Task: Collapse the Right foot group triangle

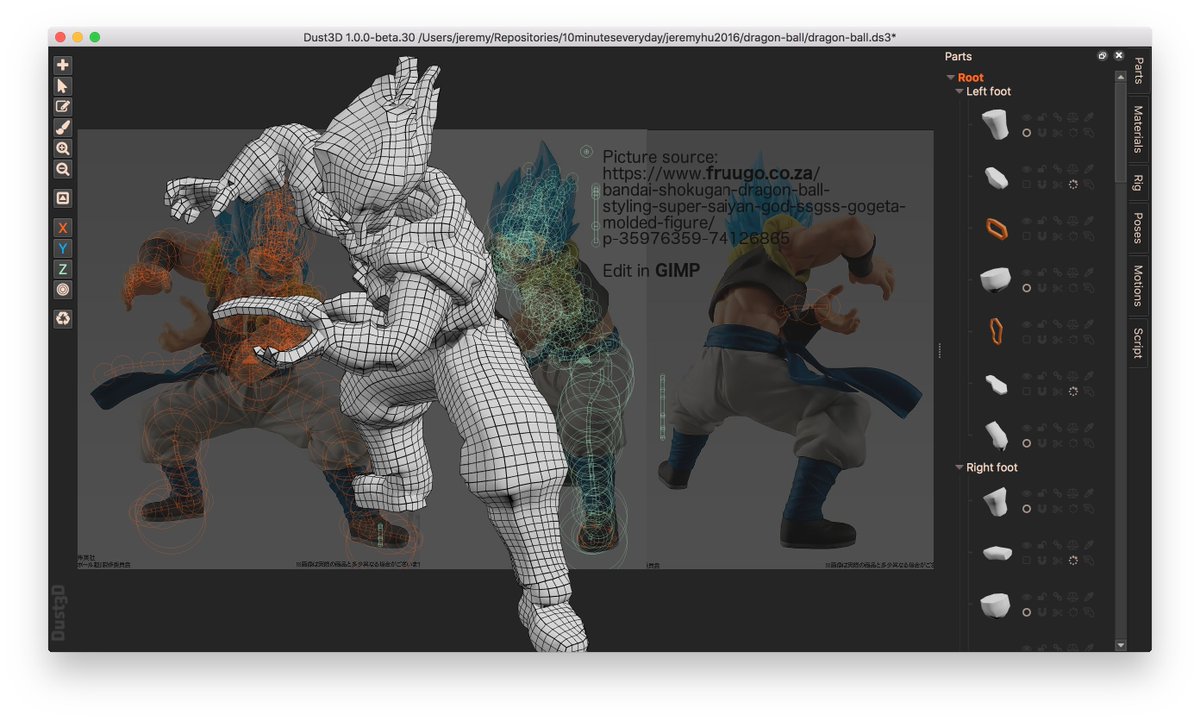Action: [959, 467]
